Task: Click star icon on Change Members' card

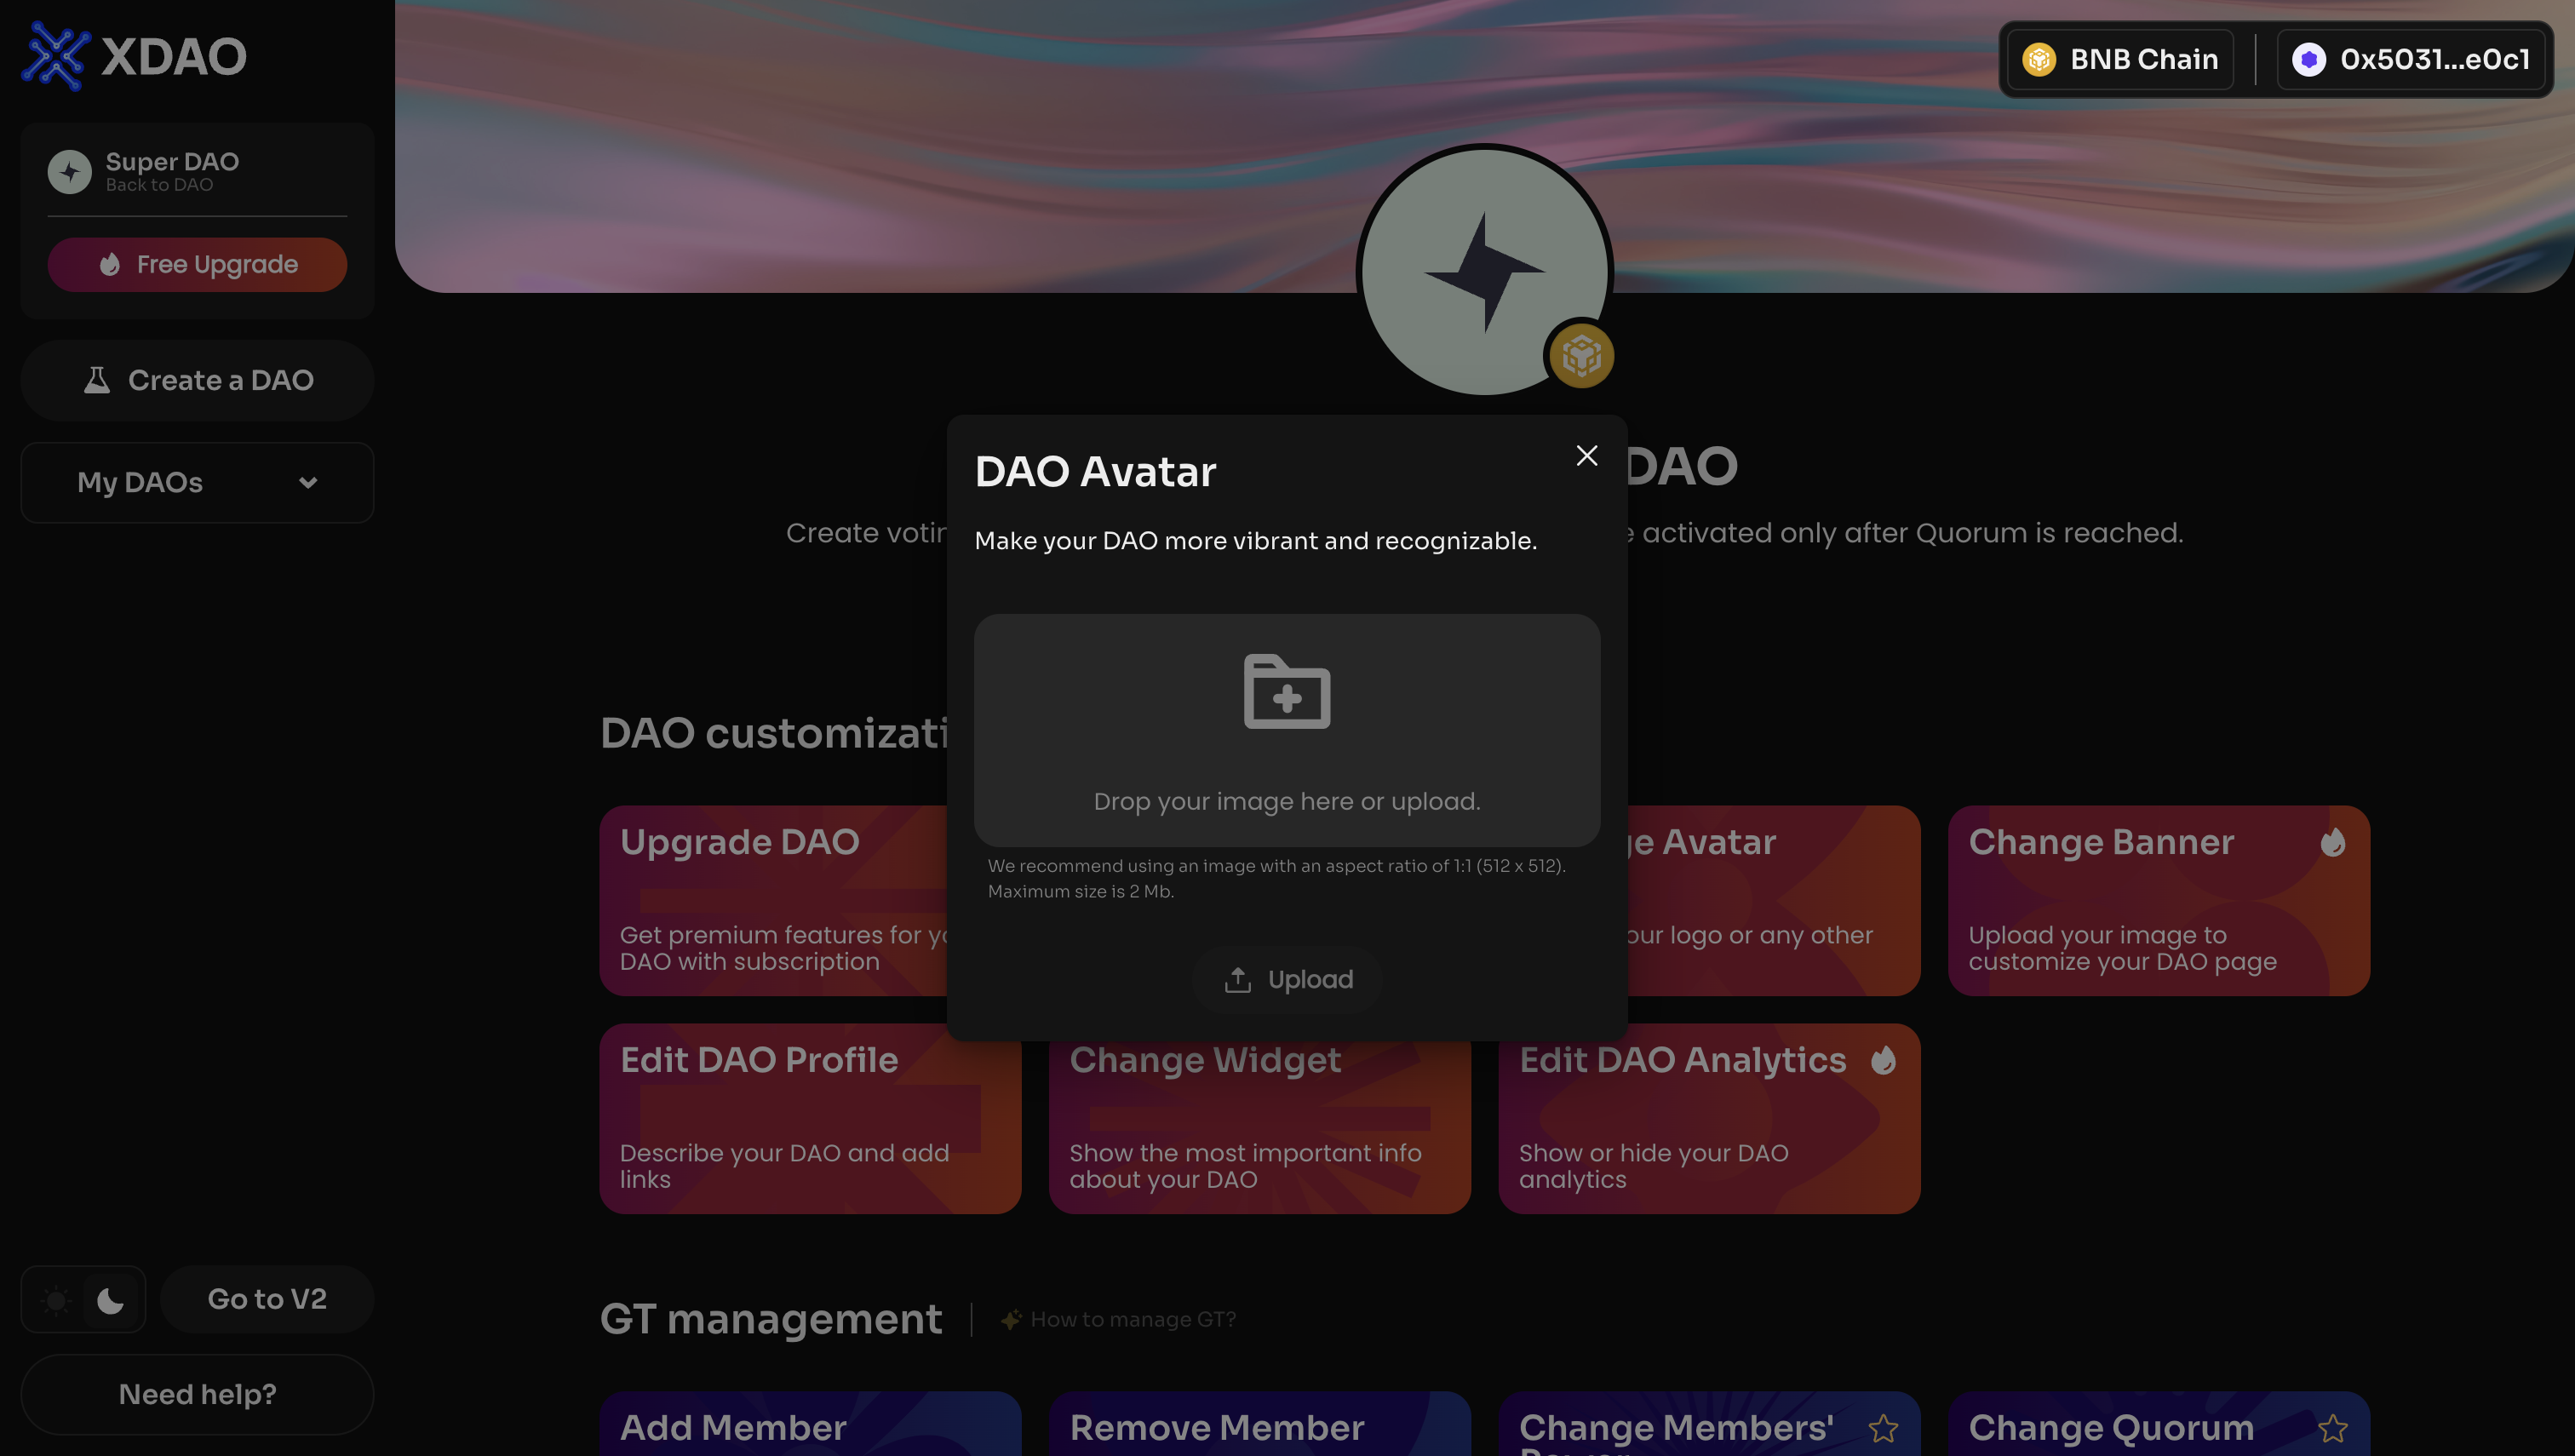Action: coord(1883,1428)
